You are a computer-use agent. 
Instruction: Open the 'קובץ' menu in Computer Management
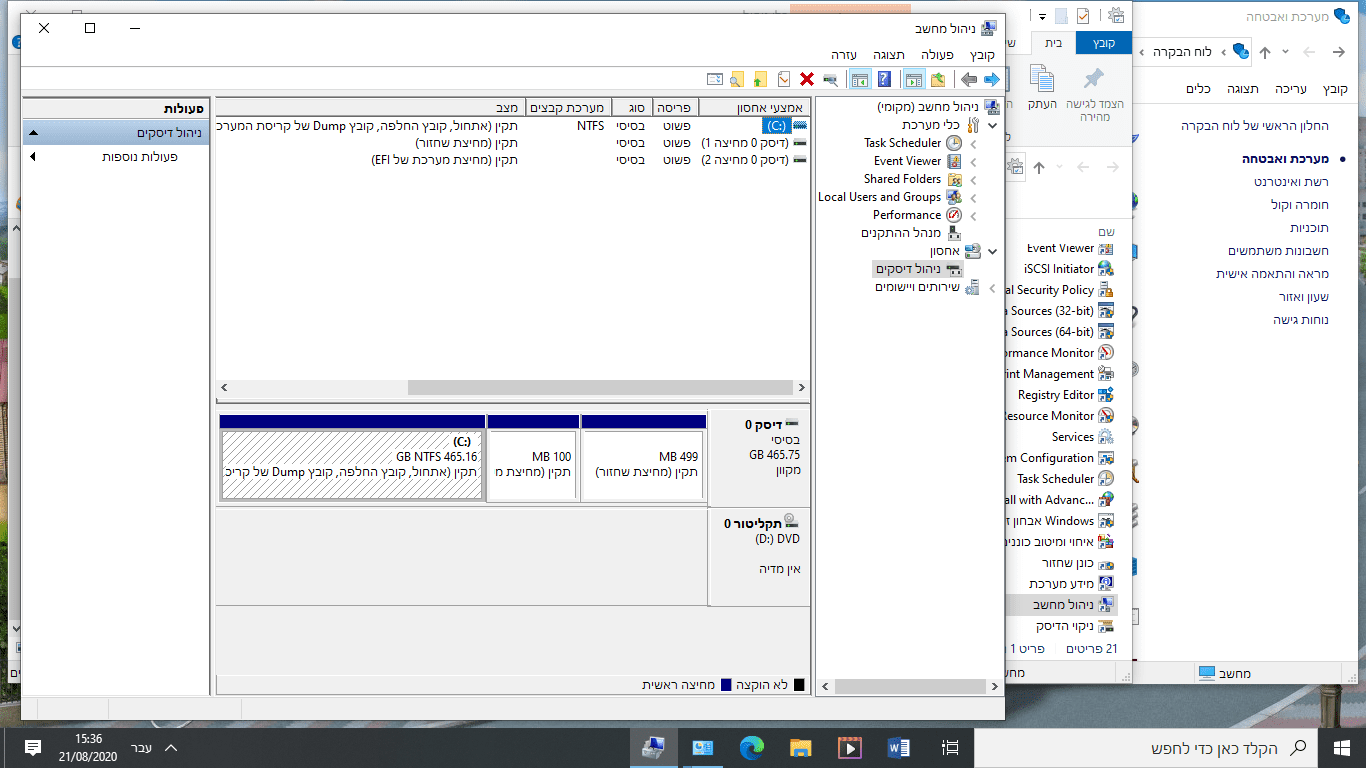(982, 55)
